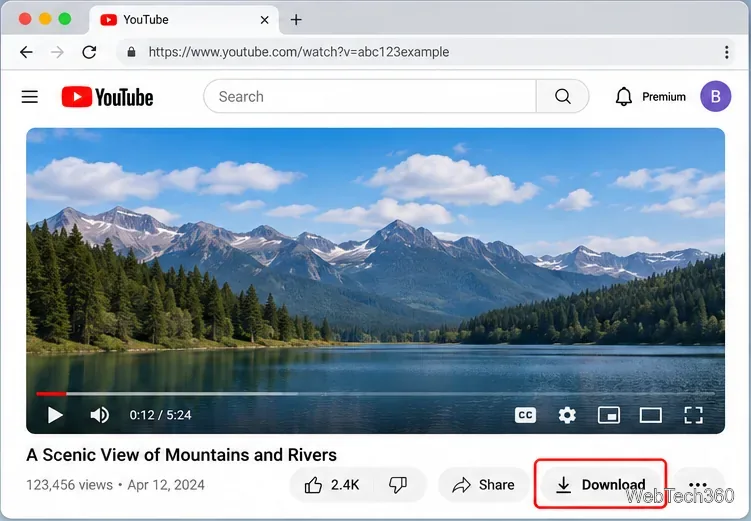Switch to theater mode
This screenshot has width=751, height=521.
point(651,415)
